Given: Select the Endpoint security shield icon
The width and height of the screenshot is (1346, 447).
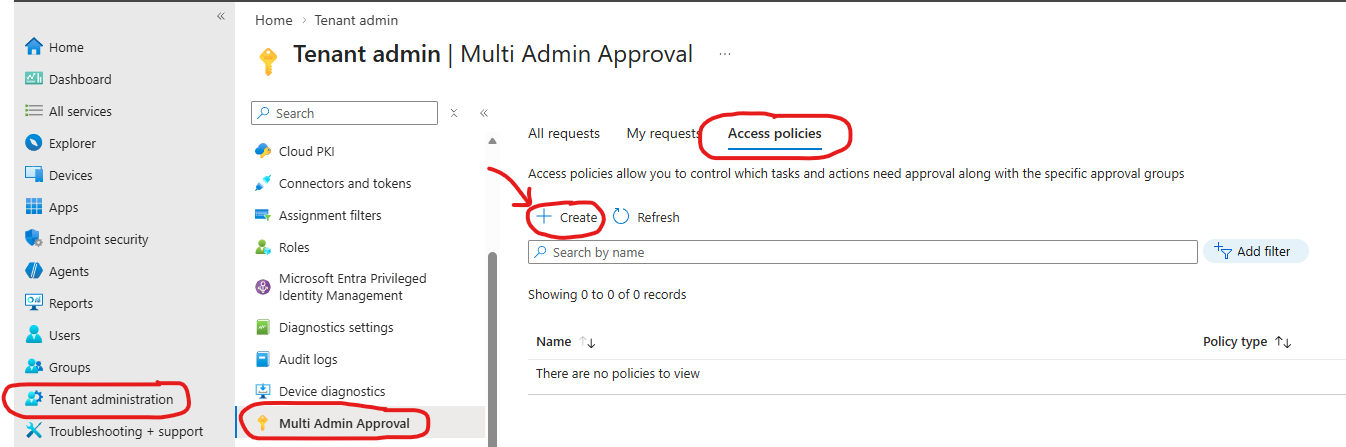Looking at the screenshot, I should pos(34,239).
